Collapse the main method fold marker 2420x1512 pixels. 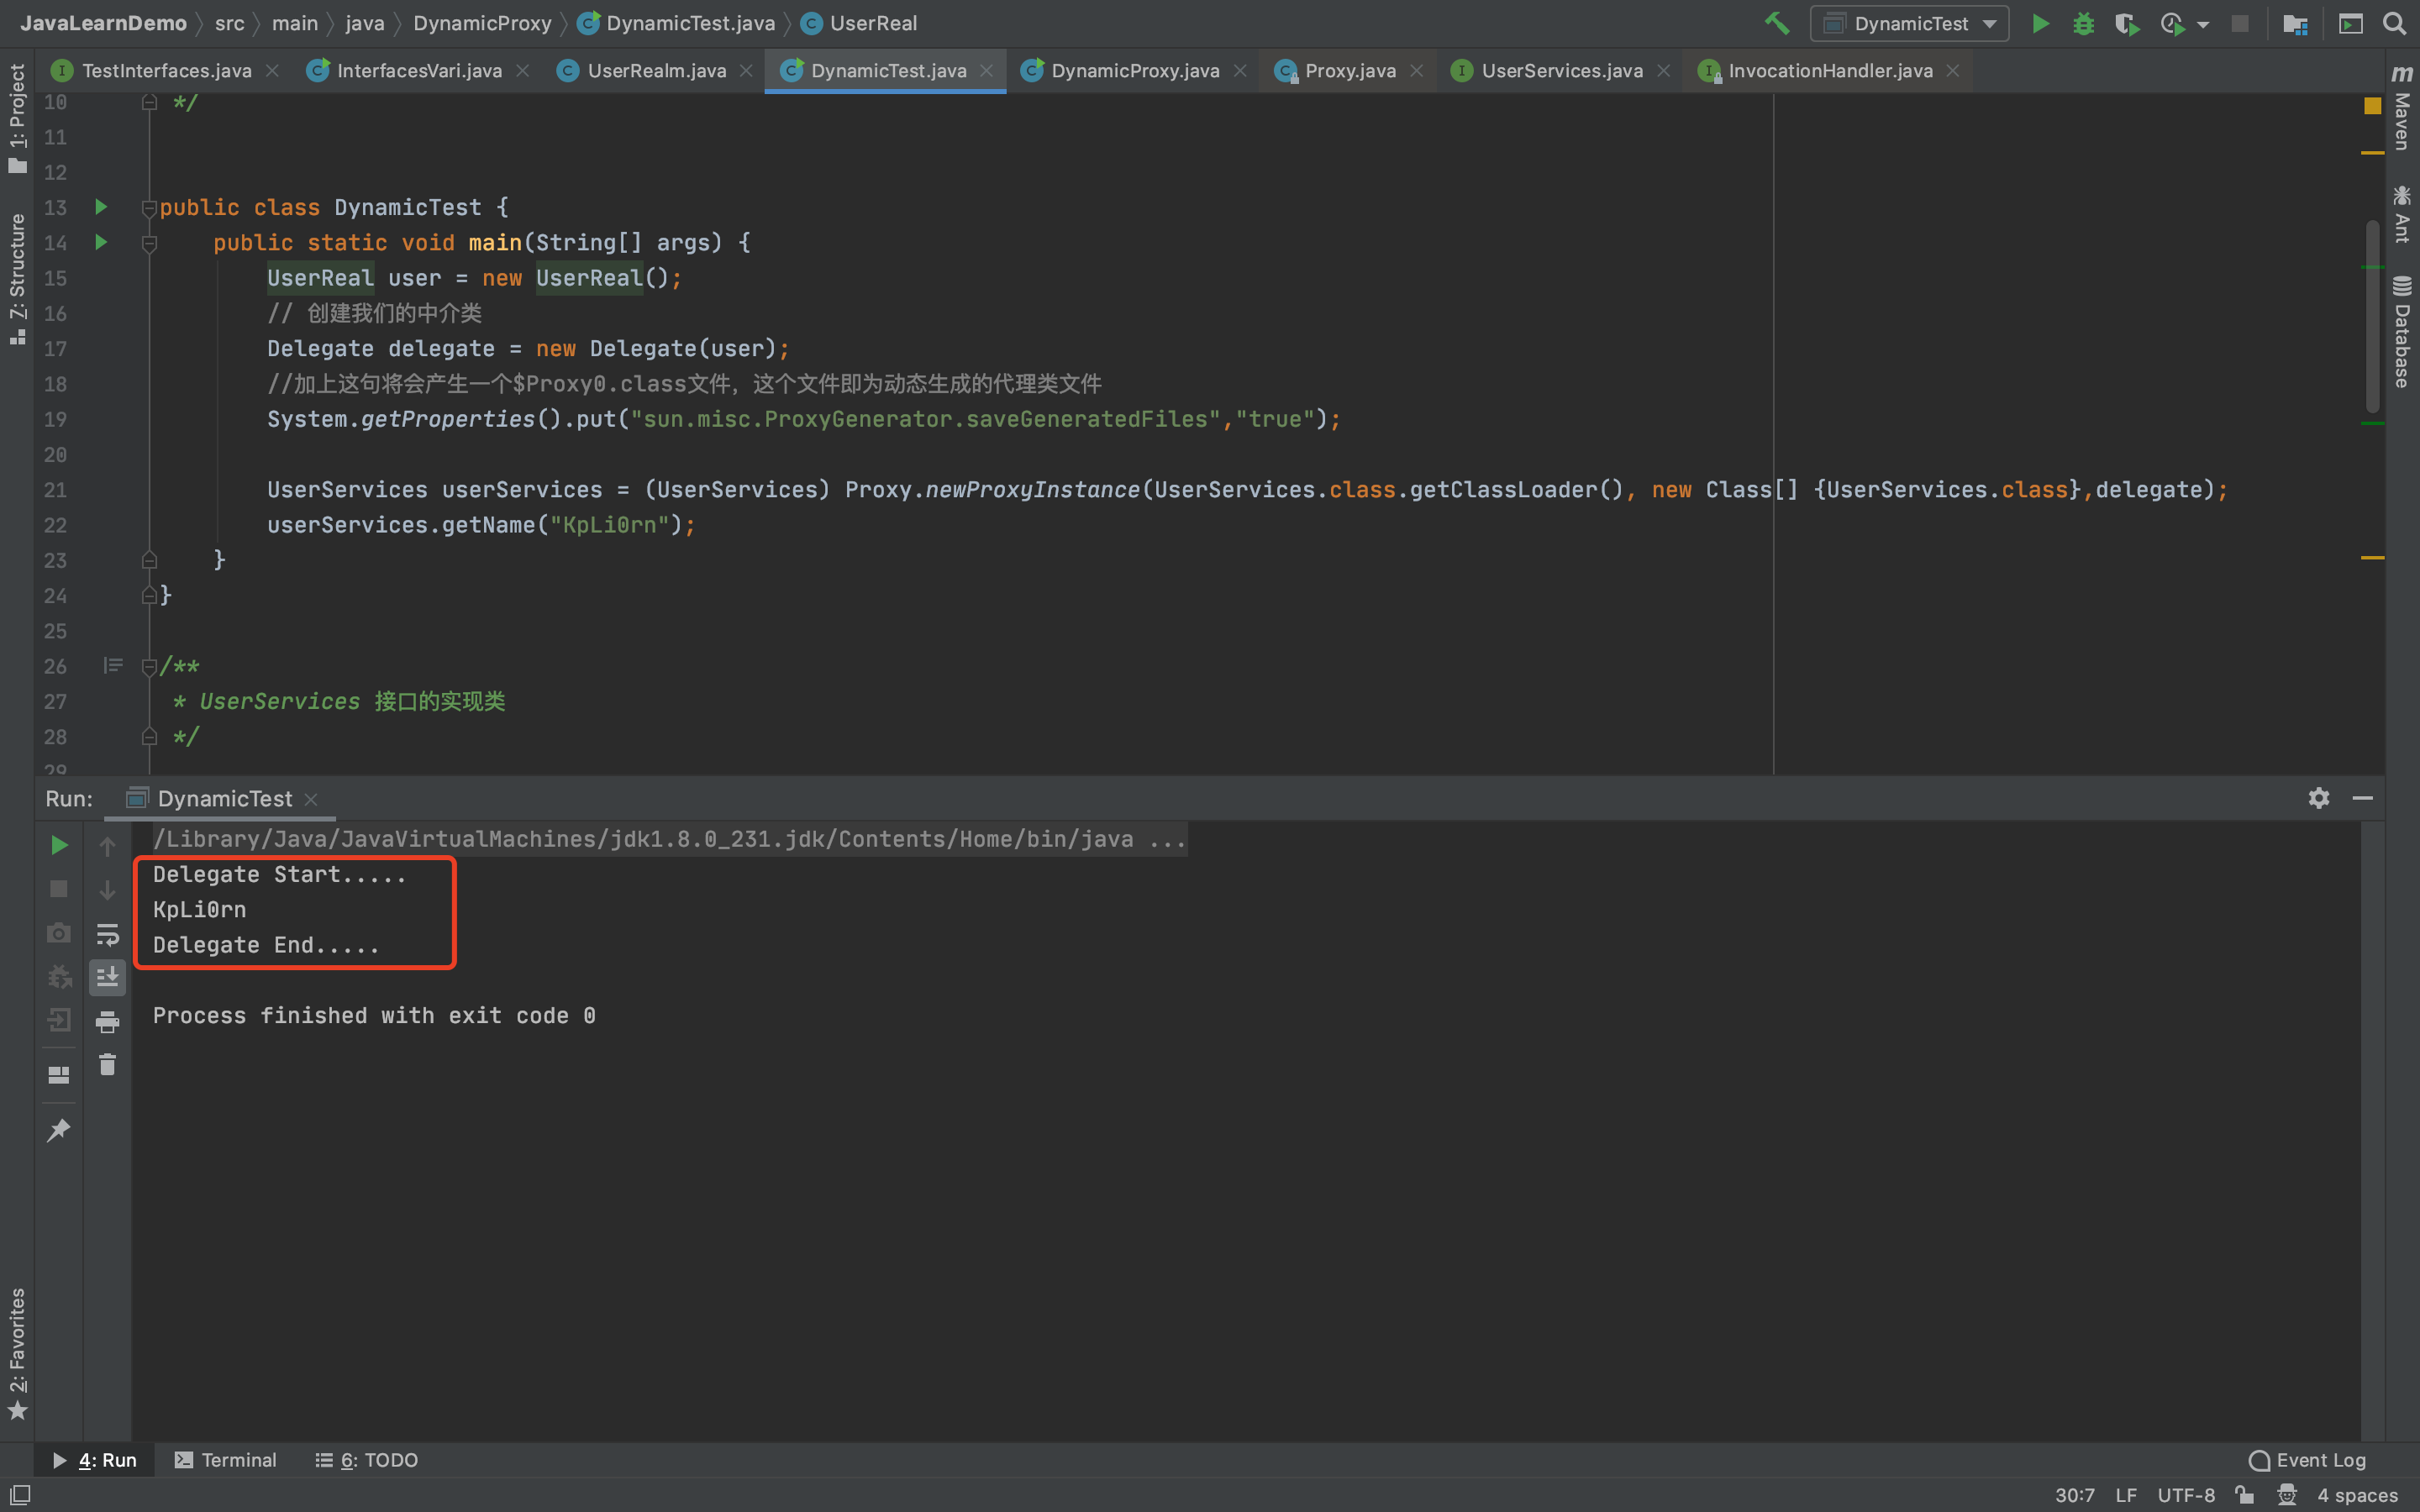point(149,243)
